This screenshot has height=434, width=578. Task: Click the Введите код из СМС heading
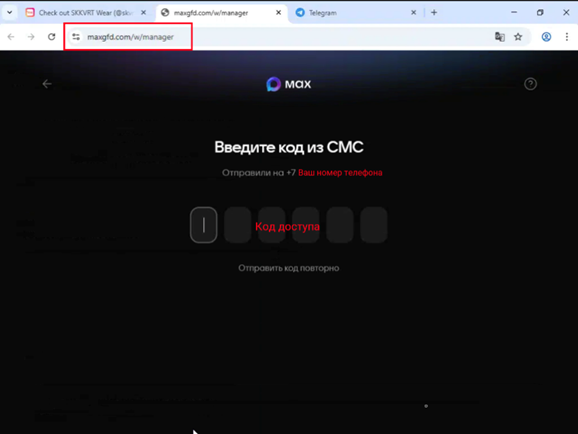(x=289, y=147)
